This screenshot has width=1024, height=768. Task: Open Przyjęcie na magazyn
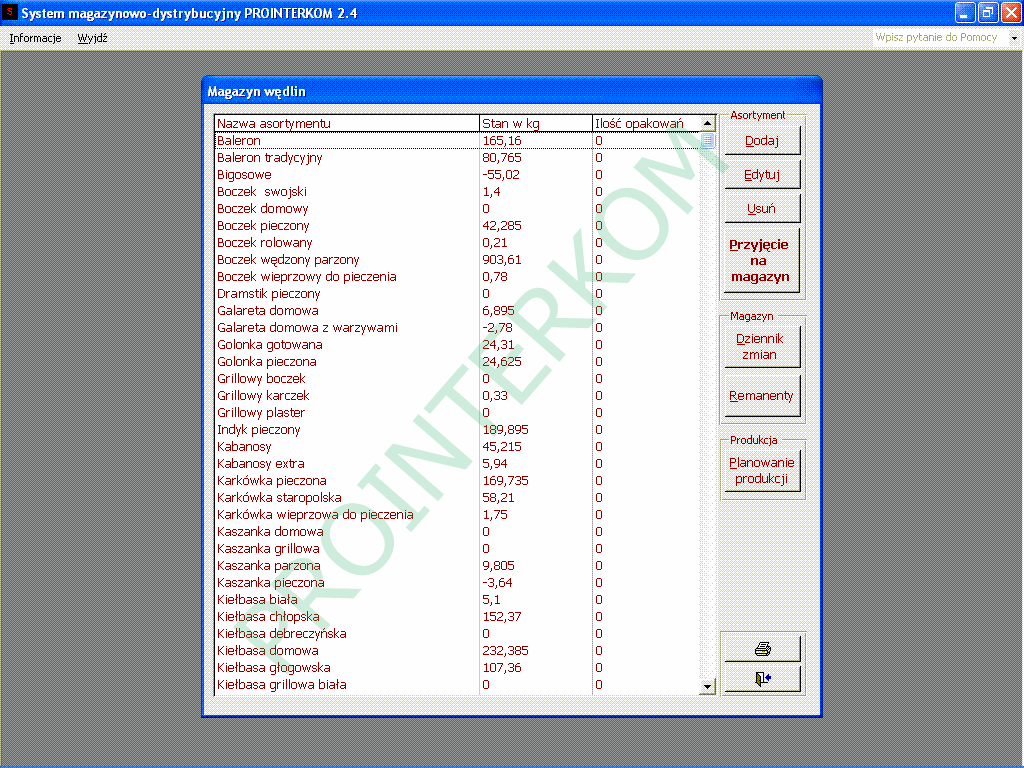point(761,261)
